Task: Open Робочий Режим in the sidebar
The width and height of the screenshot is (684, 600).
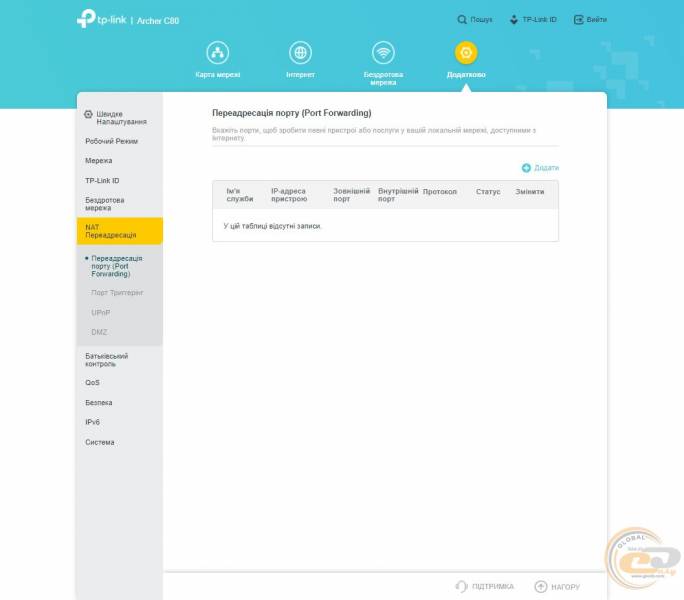Action: [112, 141]
